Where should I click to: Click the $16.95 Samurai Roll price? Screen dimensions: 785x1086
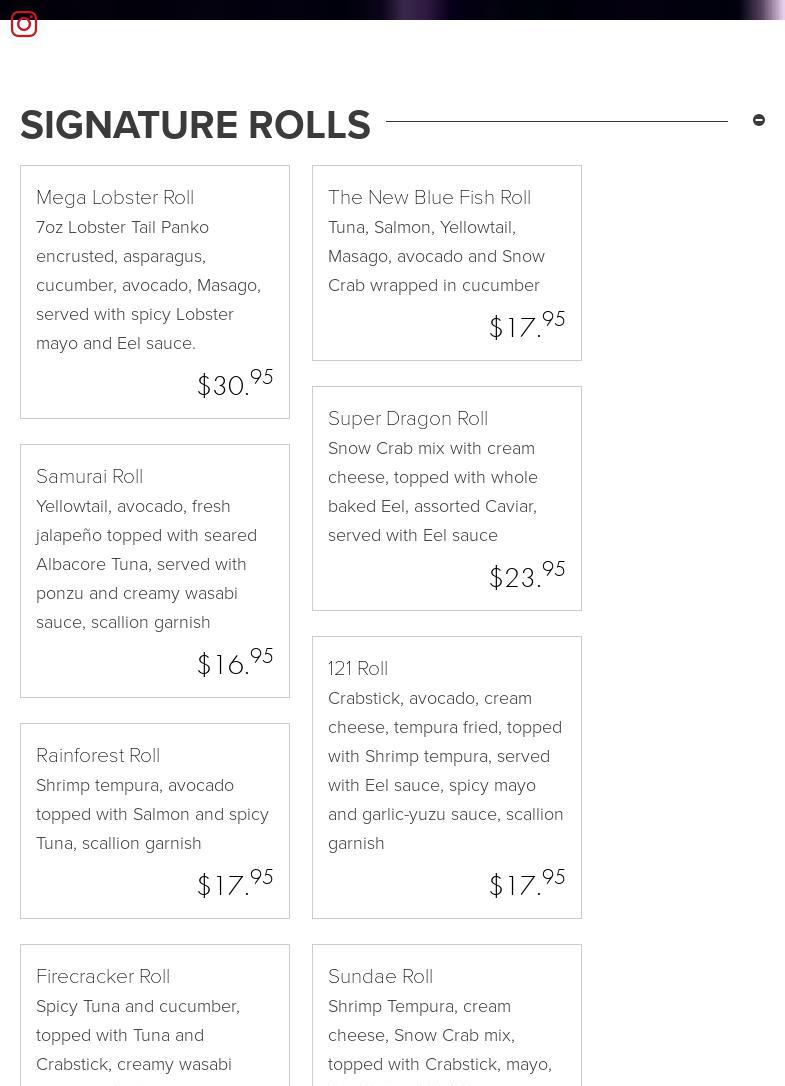[x=235, y=662]
